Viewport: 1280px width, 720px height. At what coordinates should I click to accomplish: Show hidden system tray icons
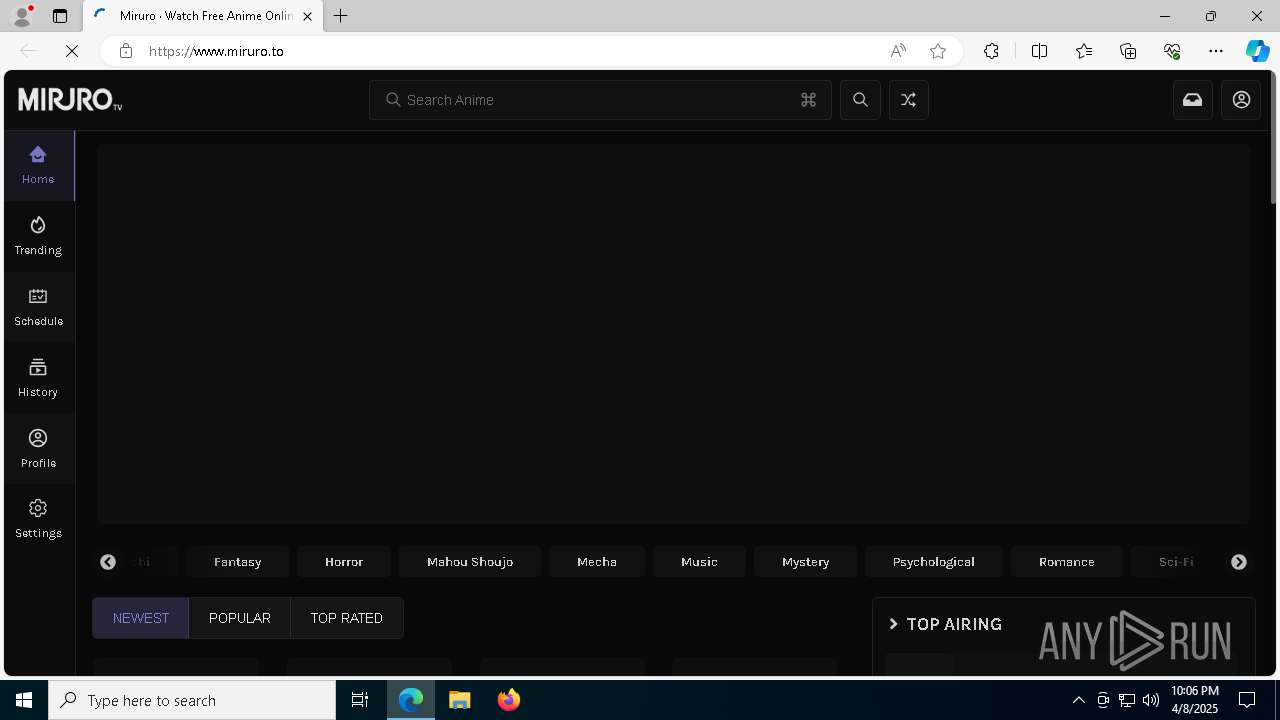click(1079, 700)
